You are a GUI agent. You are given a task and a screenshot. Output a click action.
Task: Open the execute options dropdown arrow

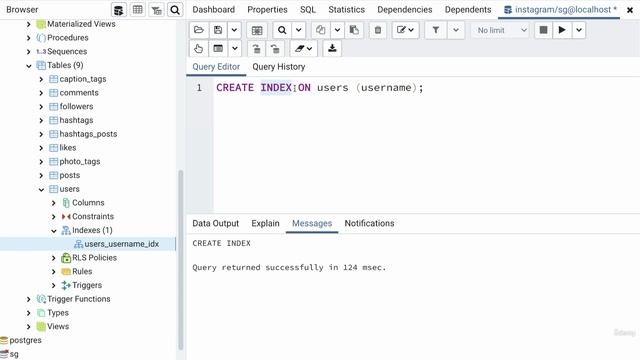tap(579, 30)
